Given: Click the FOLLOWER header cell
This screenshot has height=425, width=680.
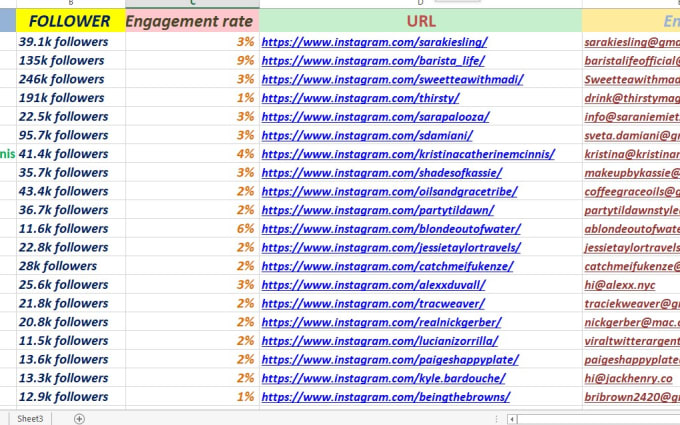Looking at the screenshot, I should click(71, 21).
